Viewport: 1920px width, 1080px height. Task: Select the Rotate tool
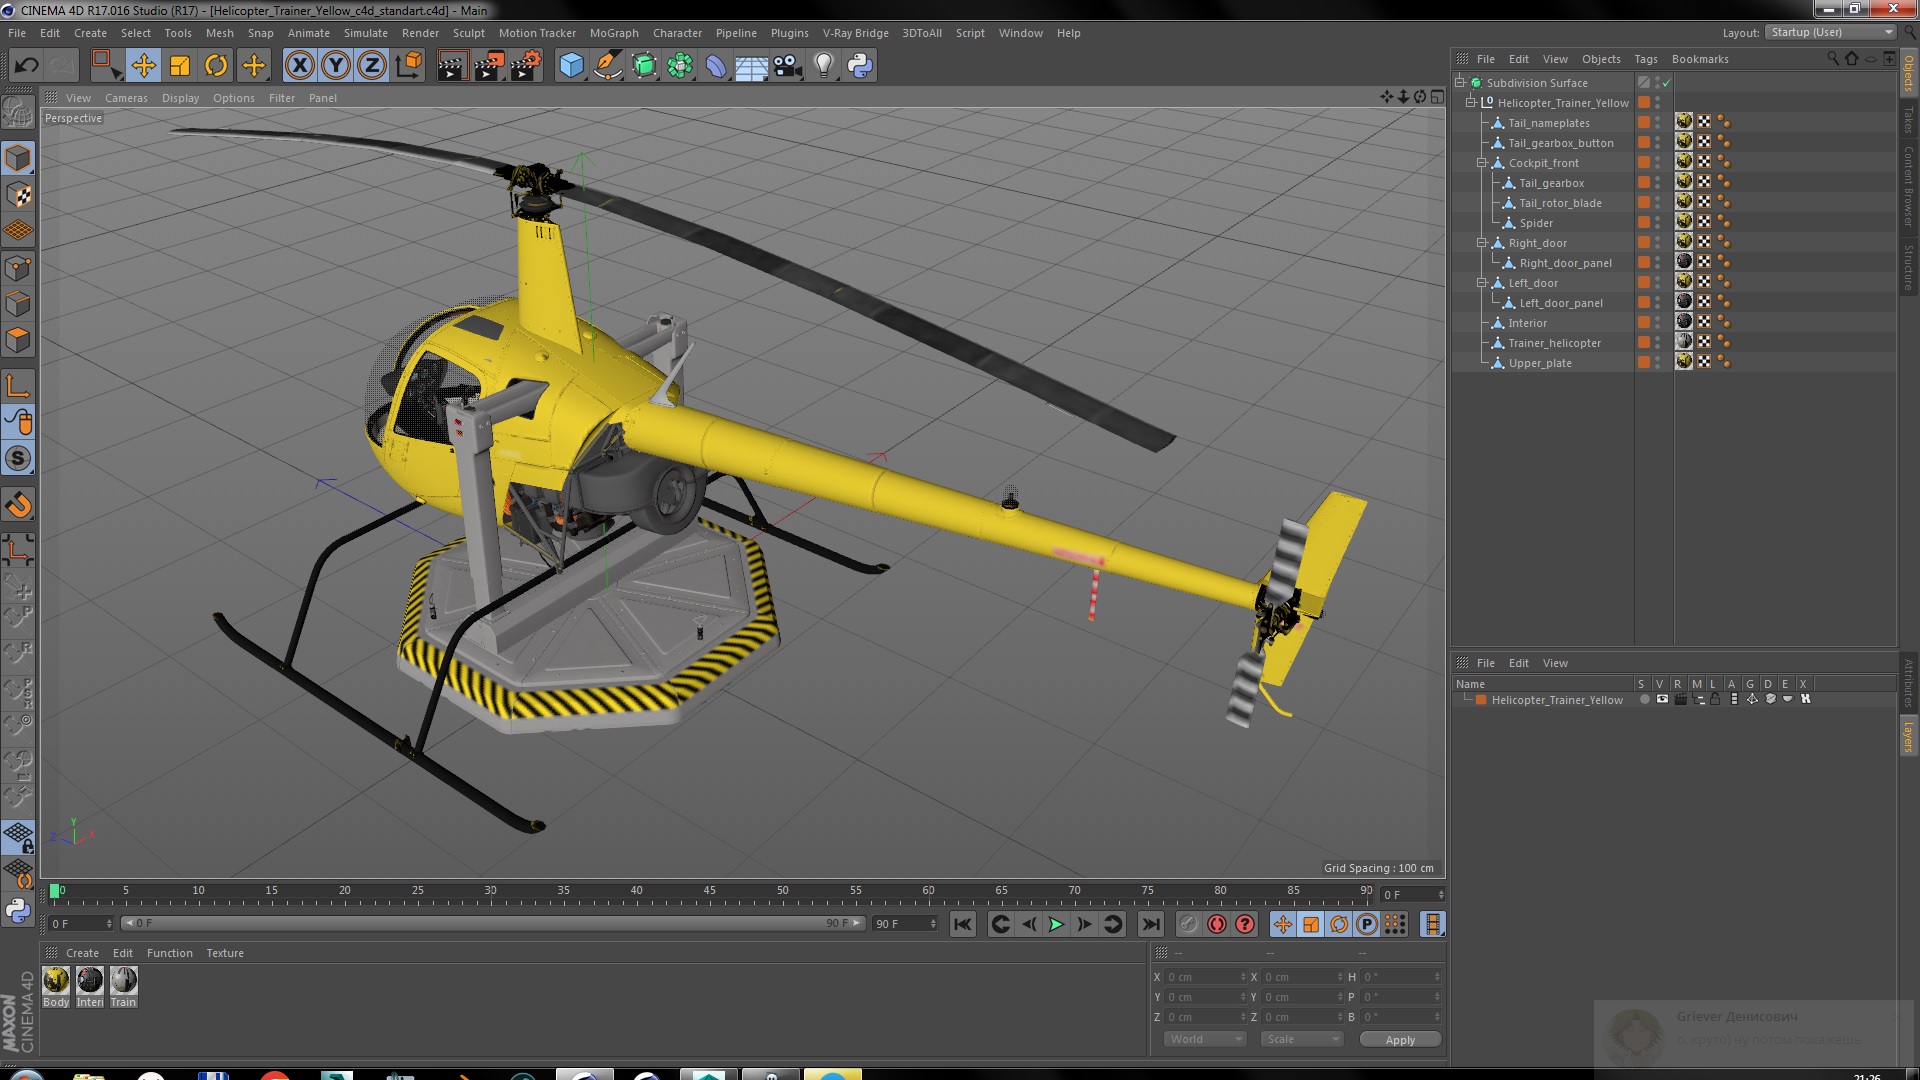pos(216,66)
